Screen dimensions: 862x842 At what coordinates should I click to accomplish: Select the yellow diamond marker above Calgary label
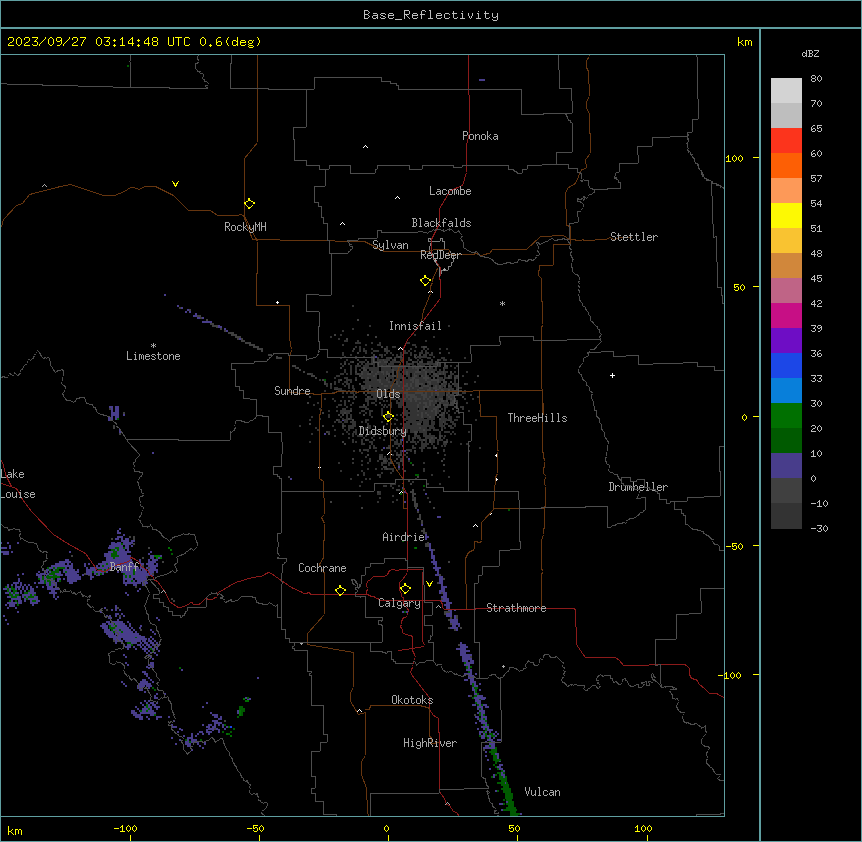click(x=405, y=589)
